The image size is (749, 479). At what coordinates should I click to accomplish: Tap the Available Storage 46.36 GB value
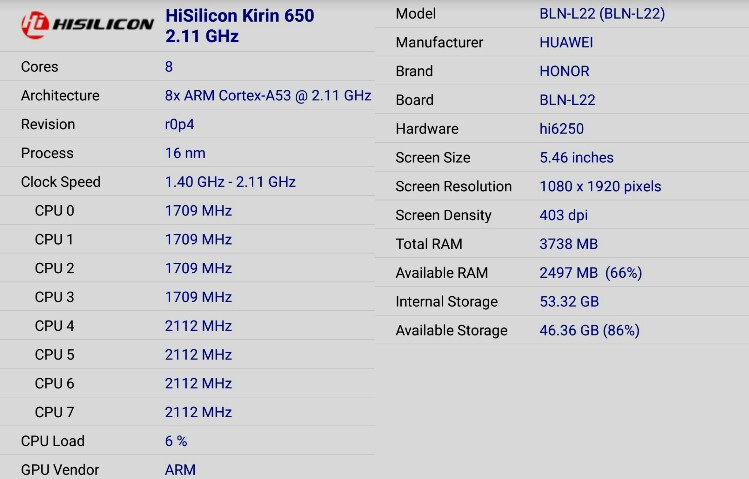[589, 330]
